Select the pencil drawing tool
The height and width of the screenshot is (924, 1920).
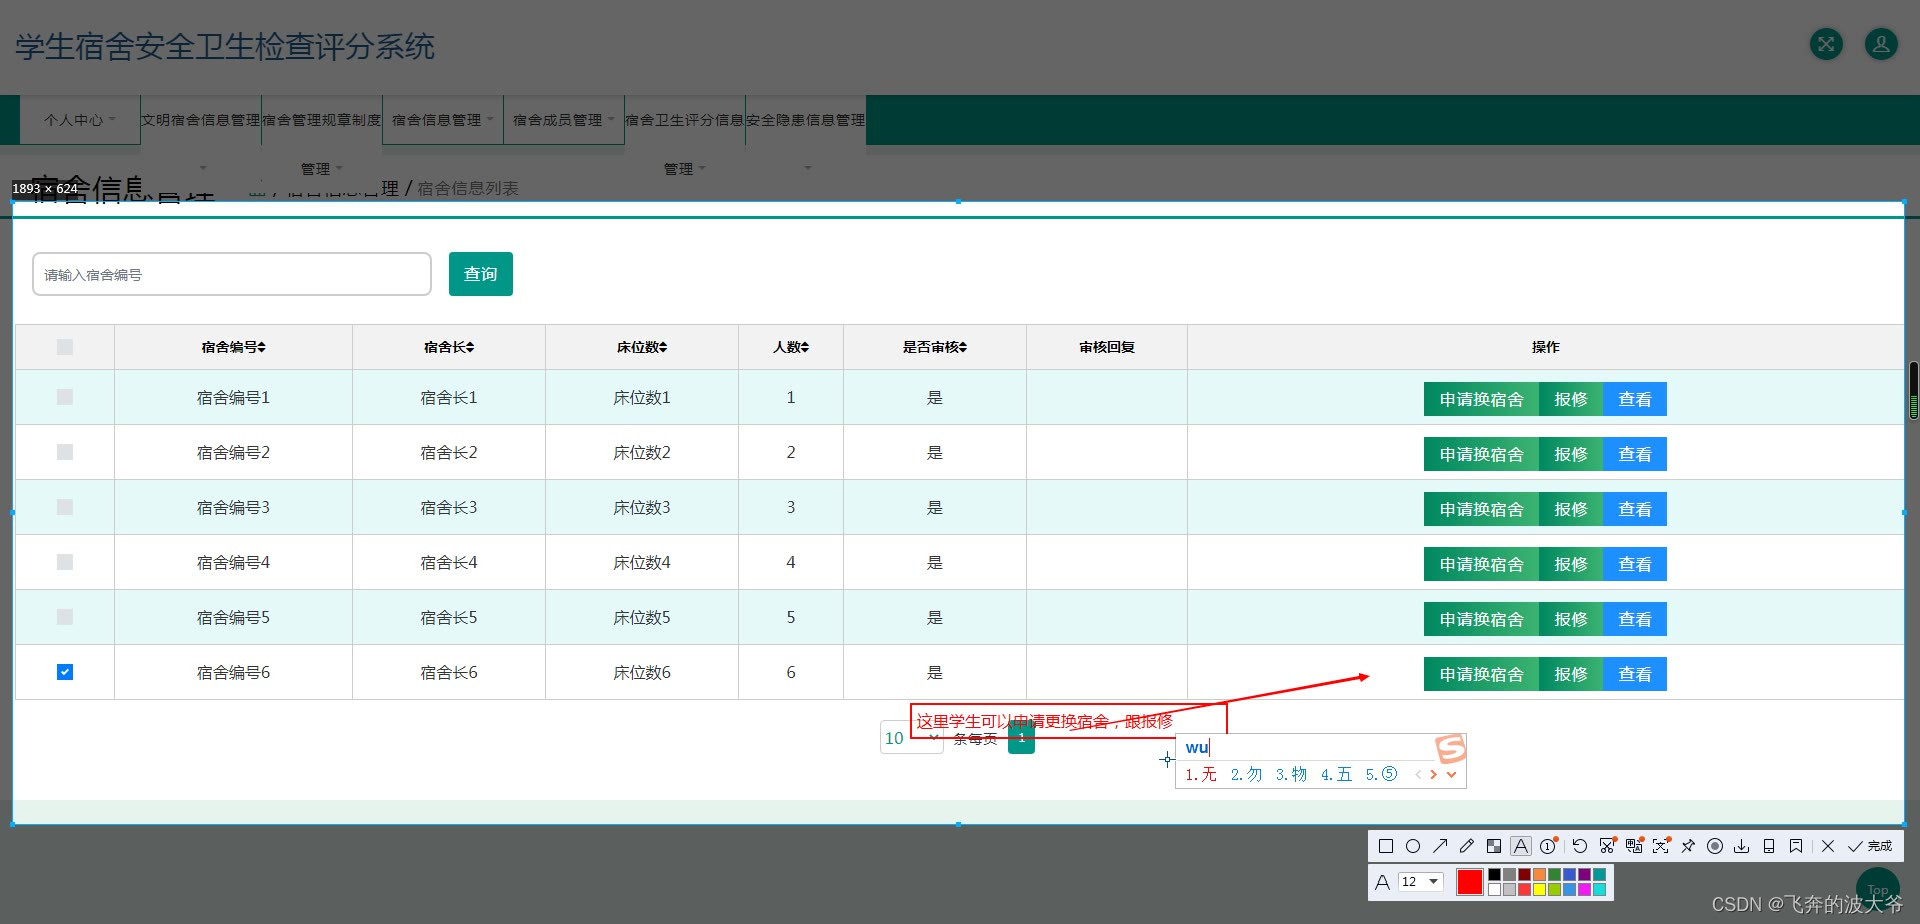(1467, 846)
